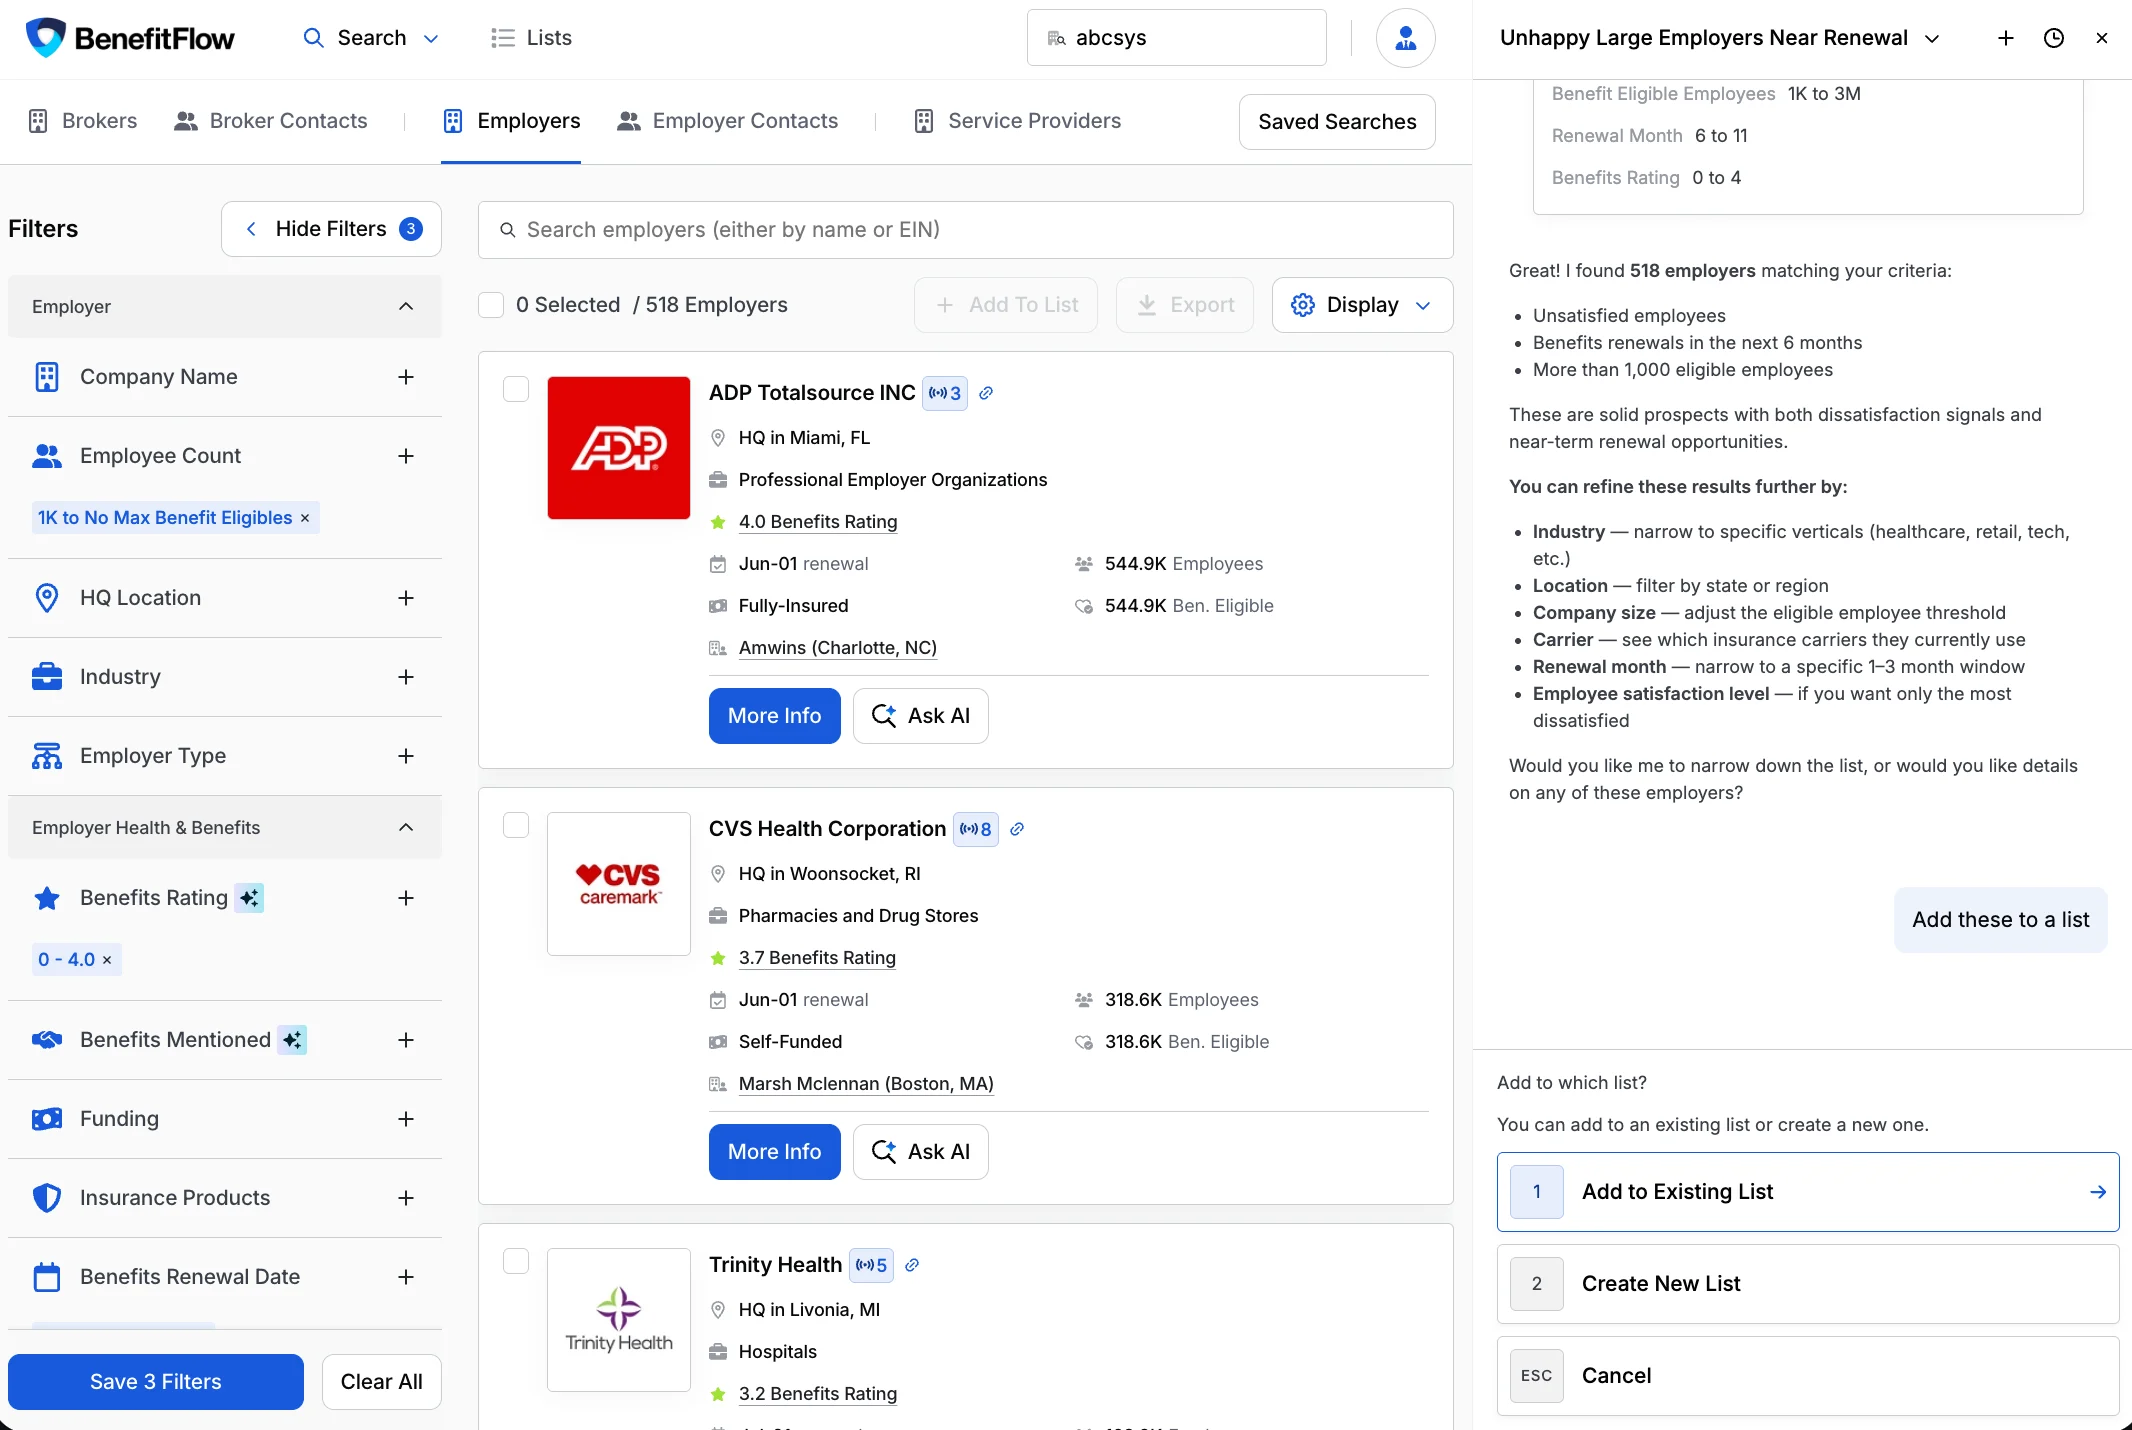
Task: Open chat history clock icon
Action: click(x=2053, y=38)
